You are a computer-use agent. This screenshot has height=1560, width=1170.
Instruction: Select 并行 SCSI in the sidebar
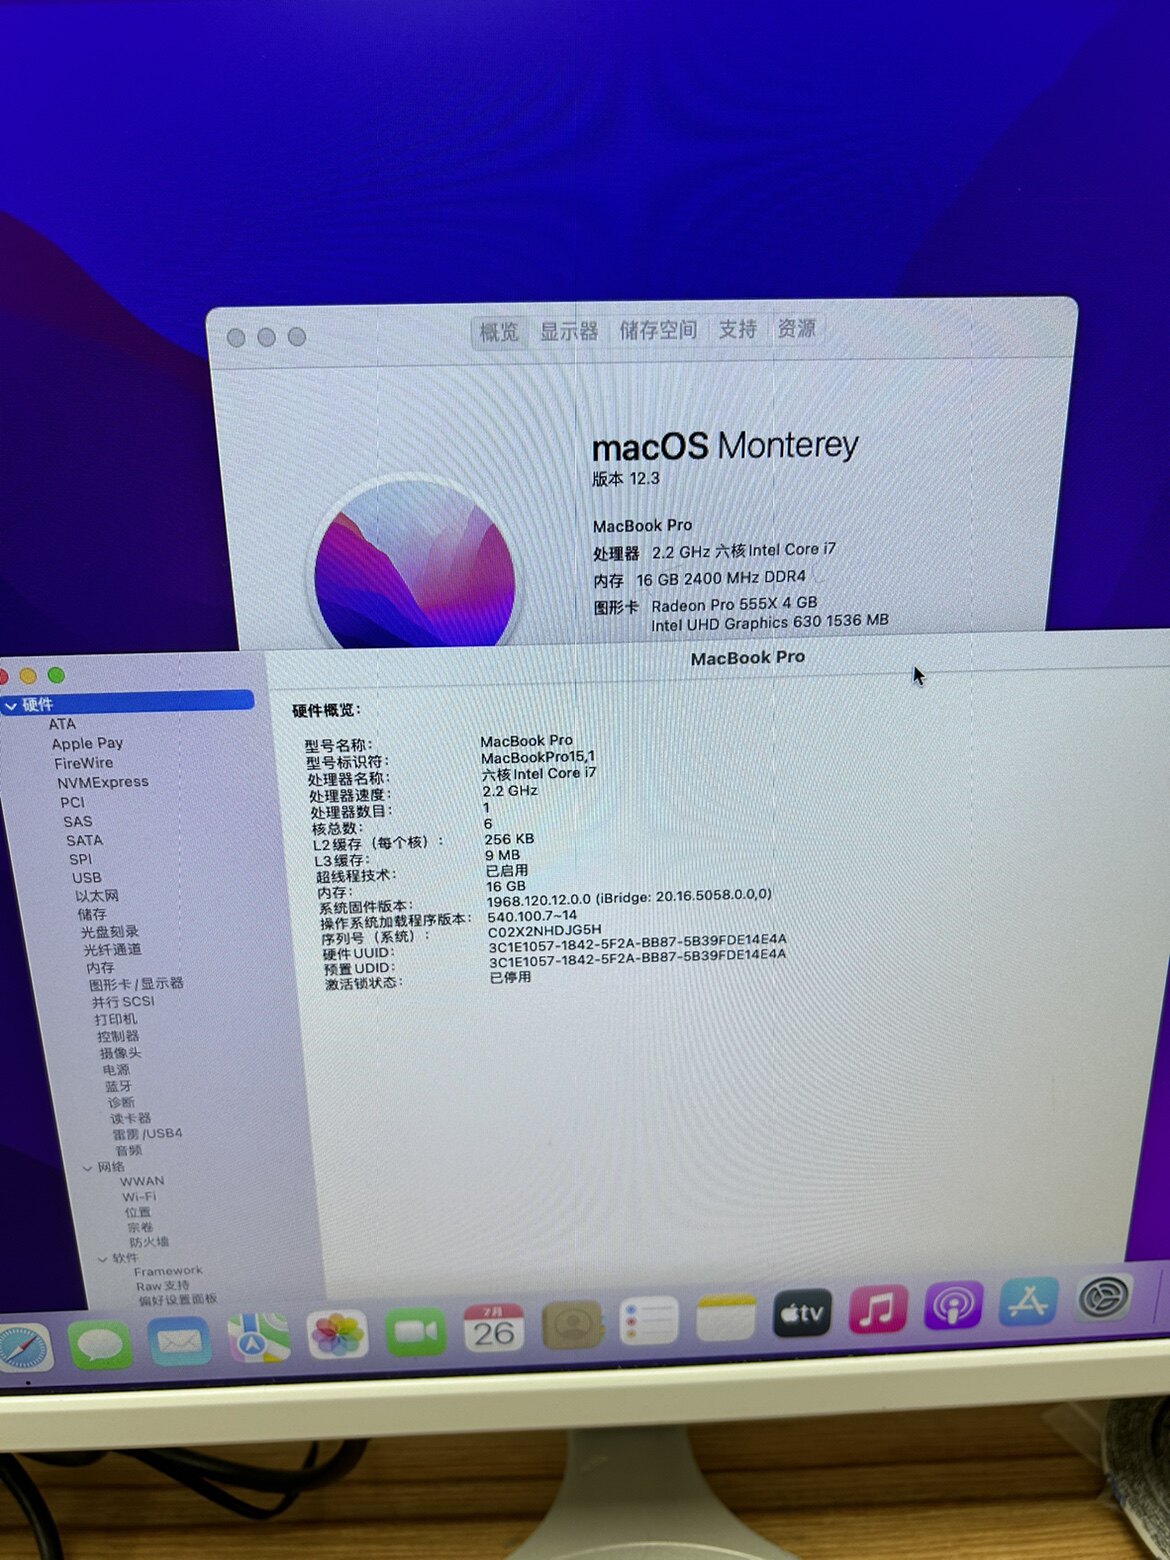coord(123,1001)
